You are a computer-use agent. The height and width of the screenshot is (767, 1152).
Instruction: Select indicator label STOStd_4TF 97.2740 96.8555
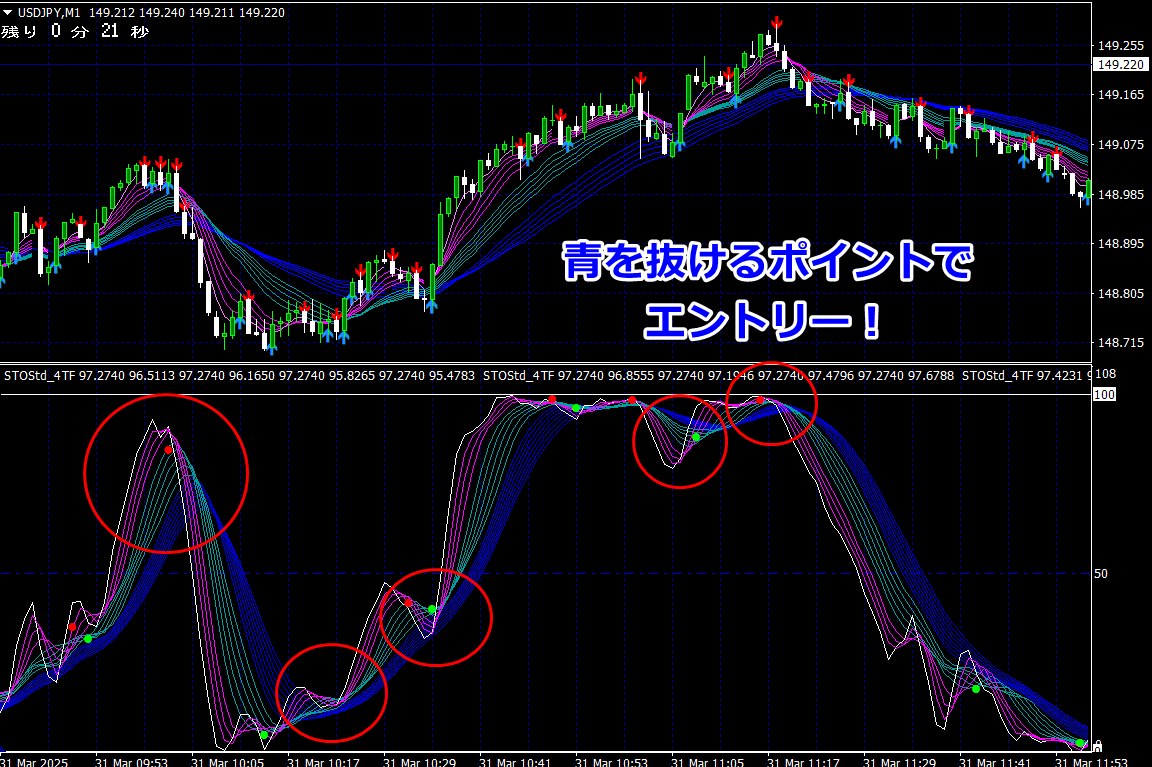point(568,375)
